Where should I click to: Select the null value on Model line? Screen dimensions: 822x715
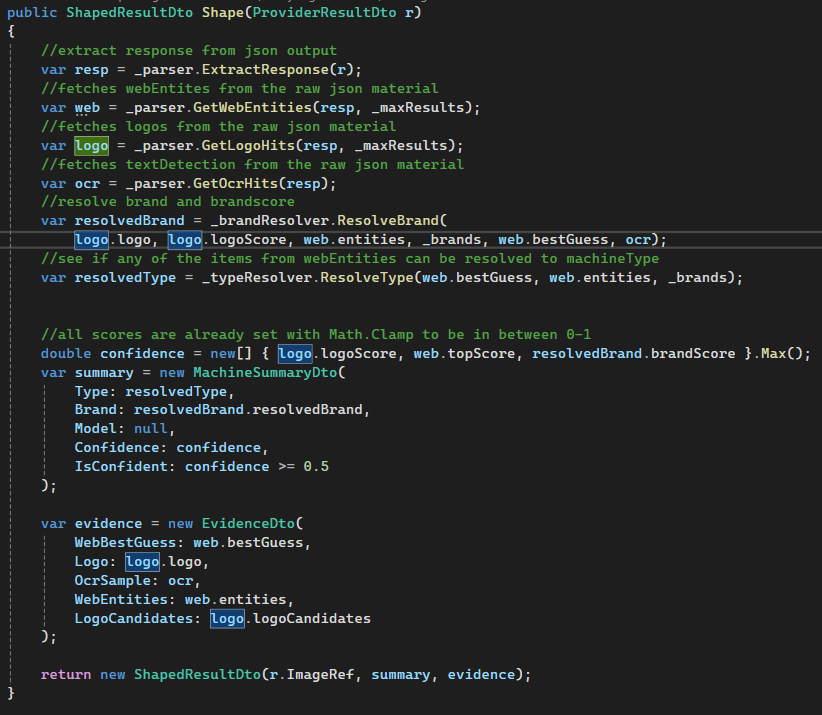(151, 428)
